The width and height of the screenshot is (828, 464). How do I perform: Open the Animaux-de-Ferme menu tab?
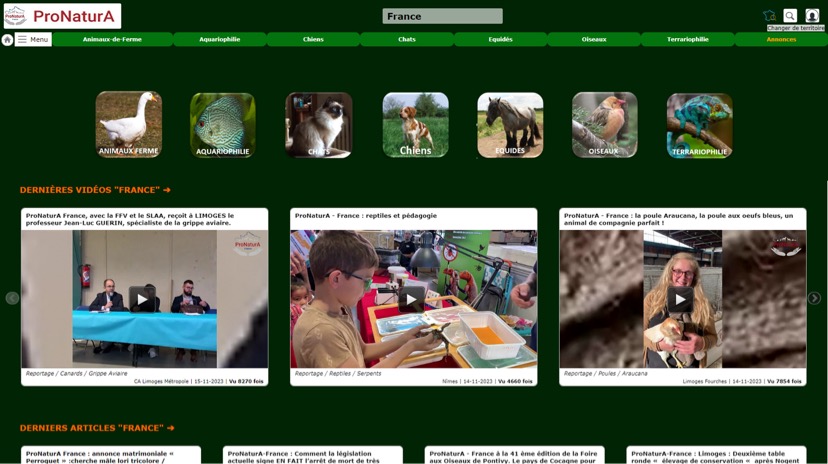tap(112, 40)
